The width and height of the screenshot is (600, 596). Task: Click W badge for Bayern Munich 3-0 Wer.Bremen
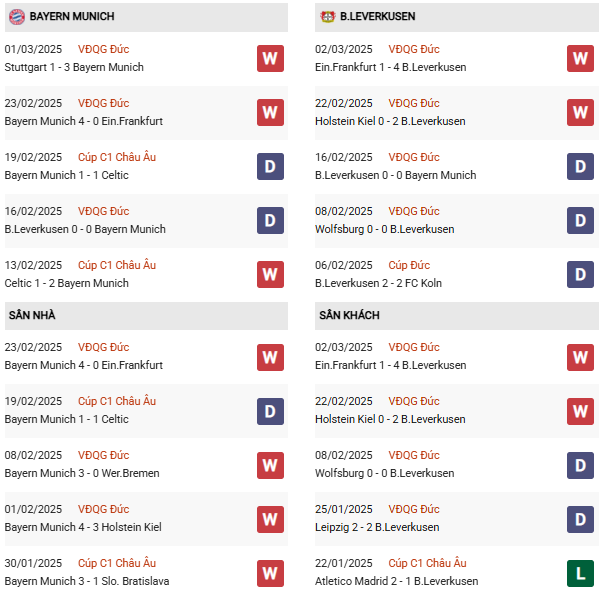(270, 464)
